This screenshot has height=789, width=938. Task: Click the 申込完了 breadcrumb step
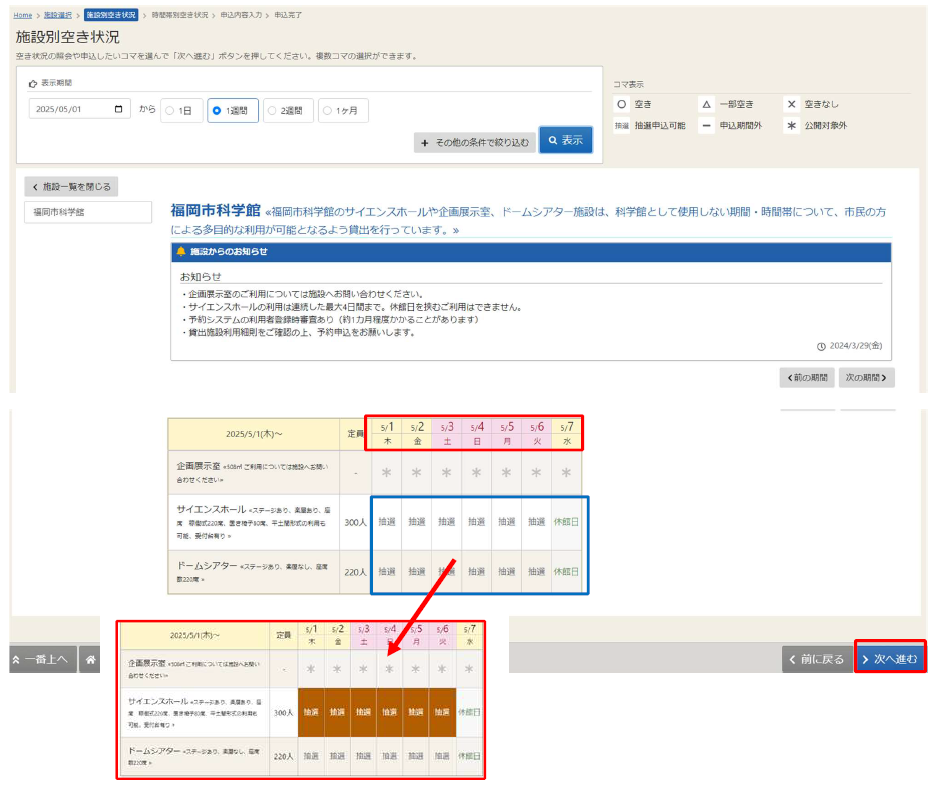pos(288,15)
